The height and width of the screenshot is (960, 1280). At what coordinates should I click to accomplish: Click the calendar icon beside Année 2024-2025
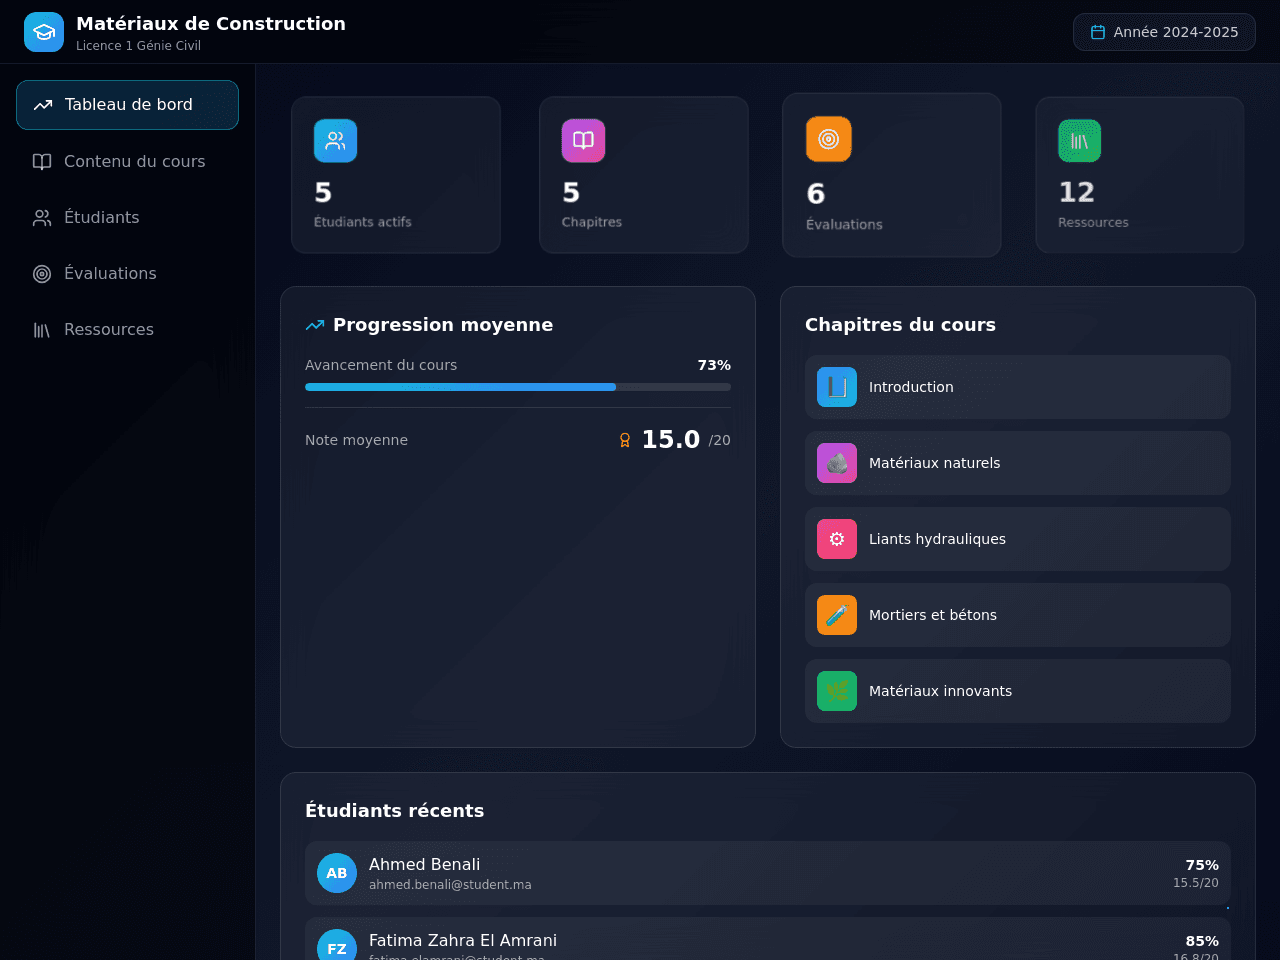point(1098,32)
